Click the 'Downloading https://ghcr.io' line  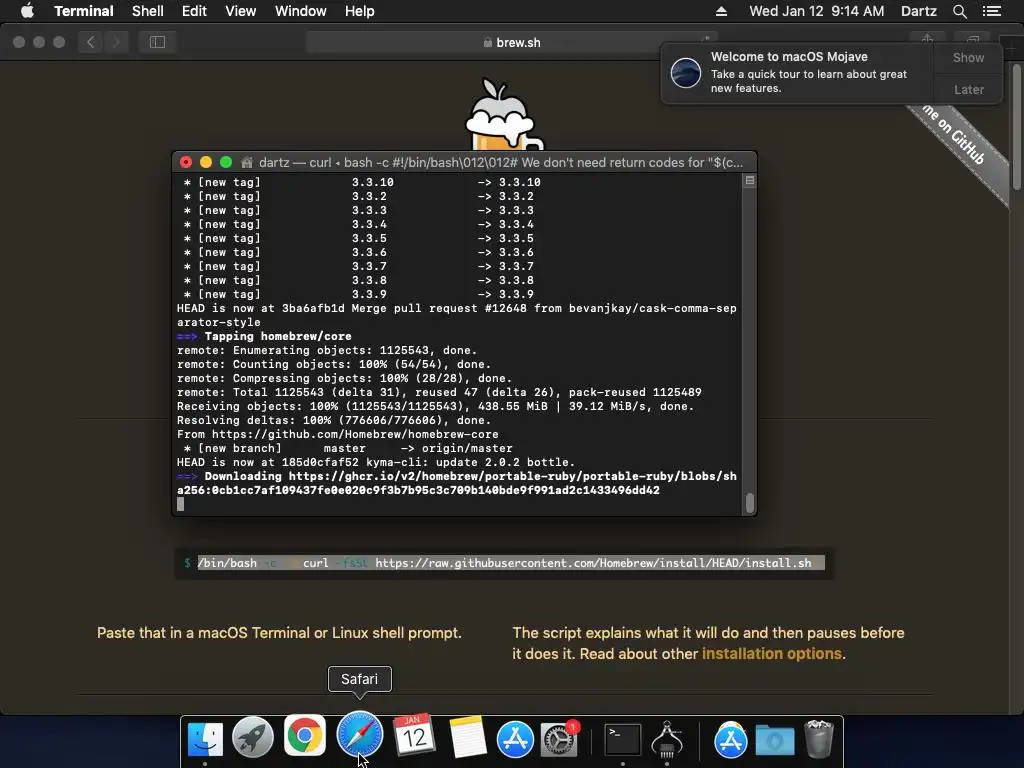tap(456, 483)
